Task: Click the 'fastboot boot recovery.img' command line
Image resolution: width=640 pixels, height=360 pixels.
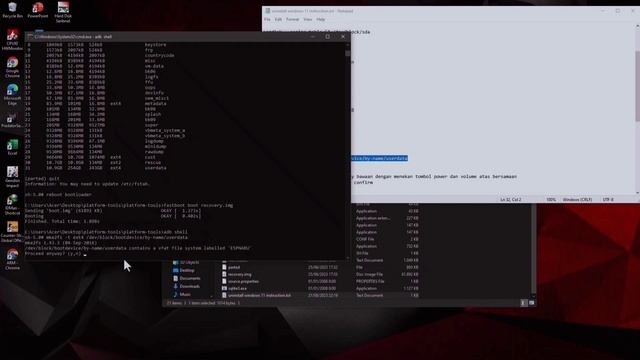Action: (129, 205)
